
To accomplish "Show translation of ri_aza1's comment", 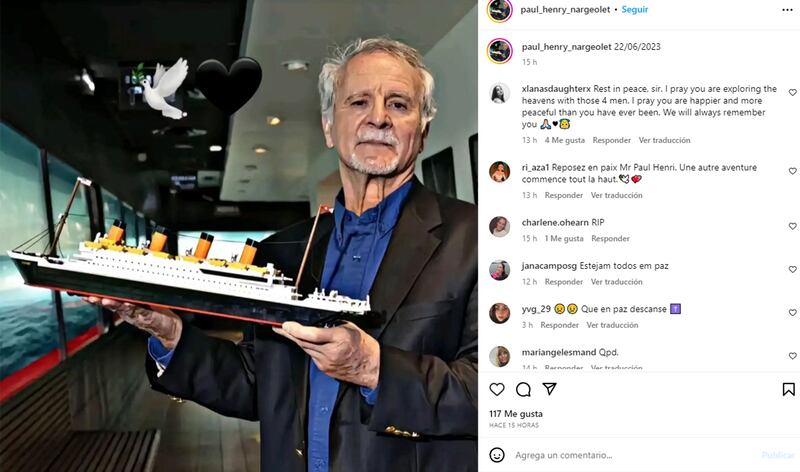I will [x=616, y=195].
